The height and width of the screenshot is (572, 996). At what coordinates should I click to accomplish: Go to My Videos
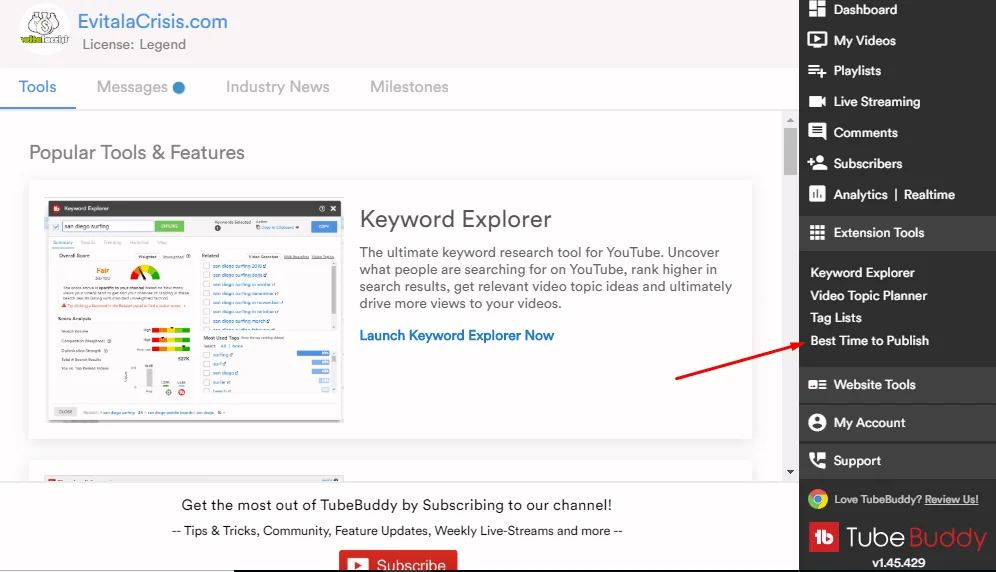(865, 41)
